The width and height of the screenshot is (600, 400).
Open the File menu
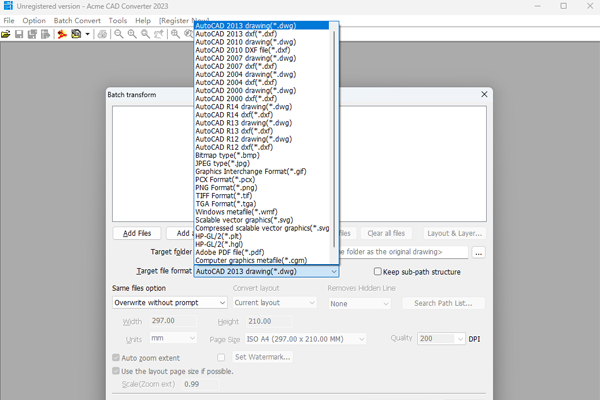click(9, 21)
